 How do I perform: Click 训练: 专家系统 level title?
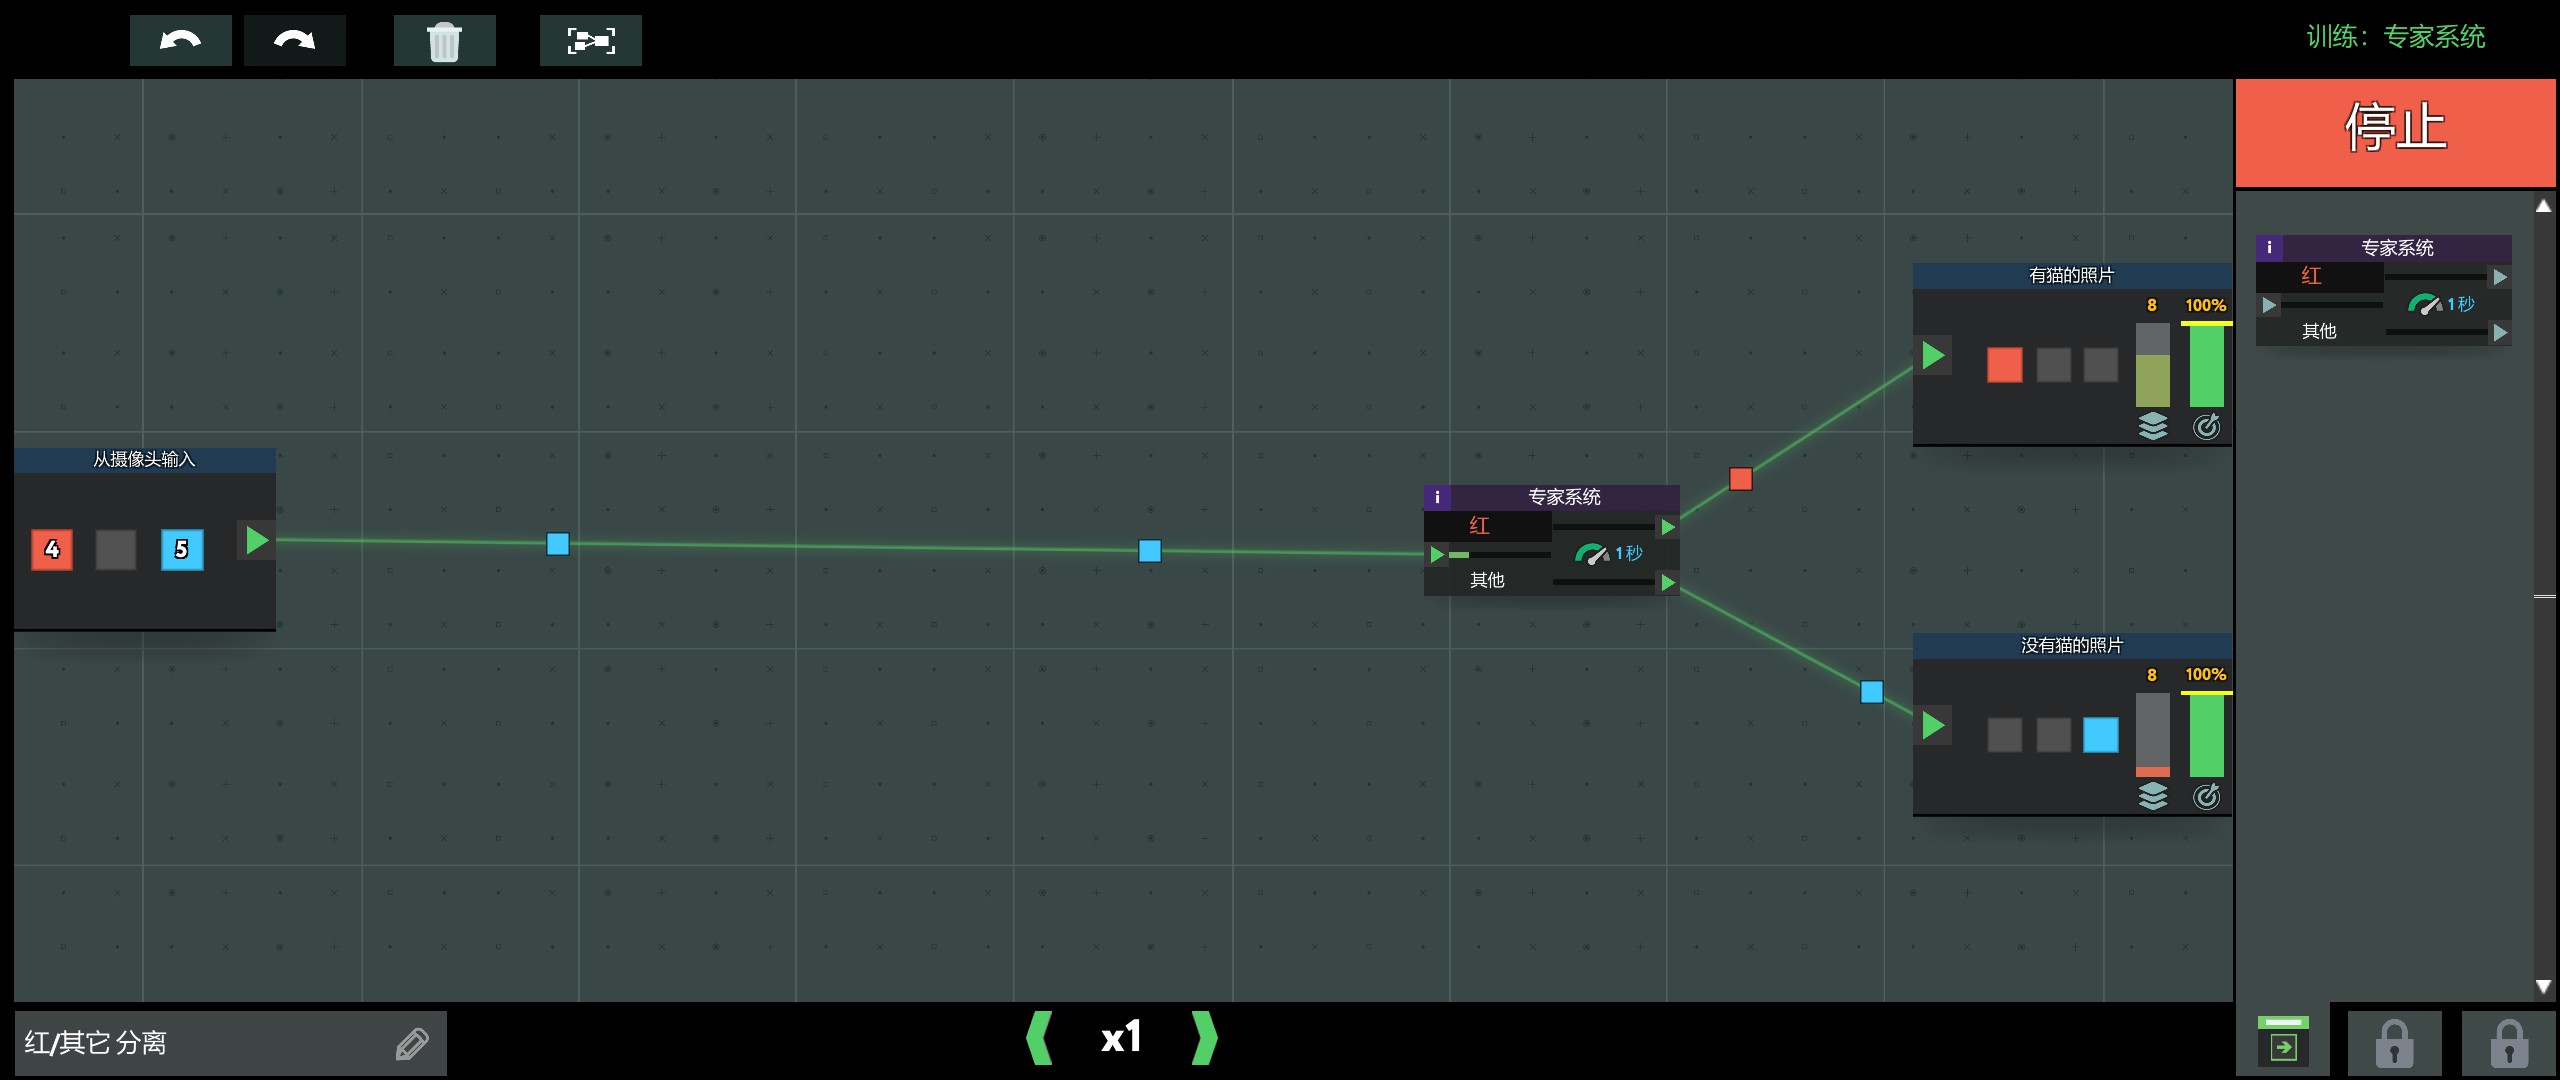pyautogui.click(x=2396, y=37)
